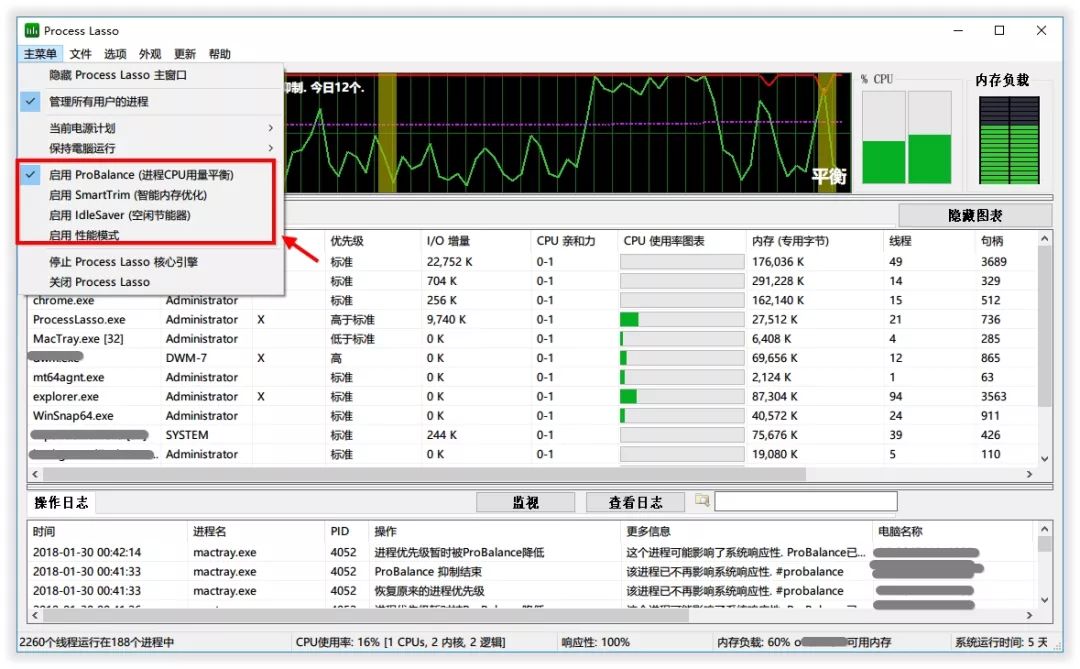Click the process list horizontal scrollbar

424,474
